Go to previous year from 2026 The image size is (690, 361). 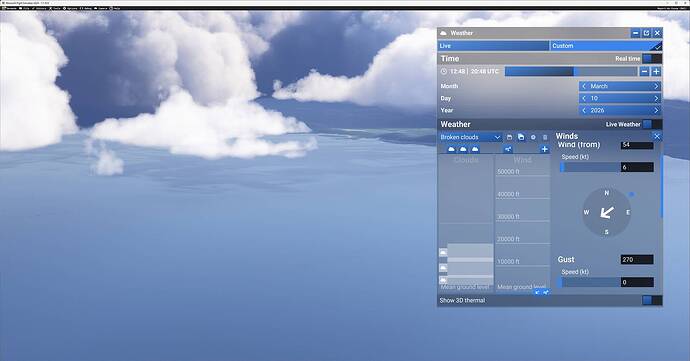[x=584, y=111]
